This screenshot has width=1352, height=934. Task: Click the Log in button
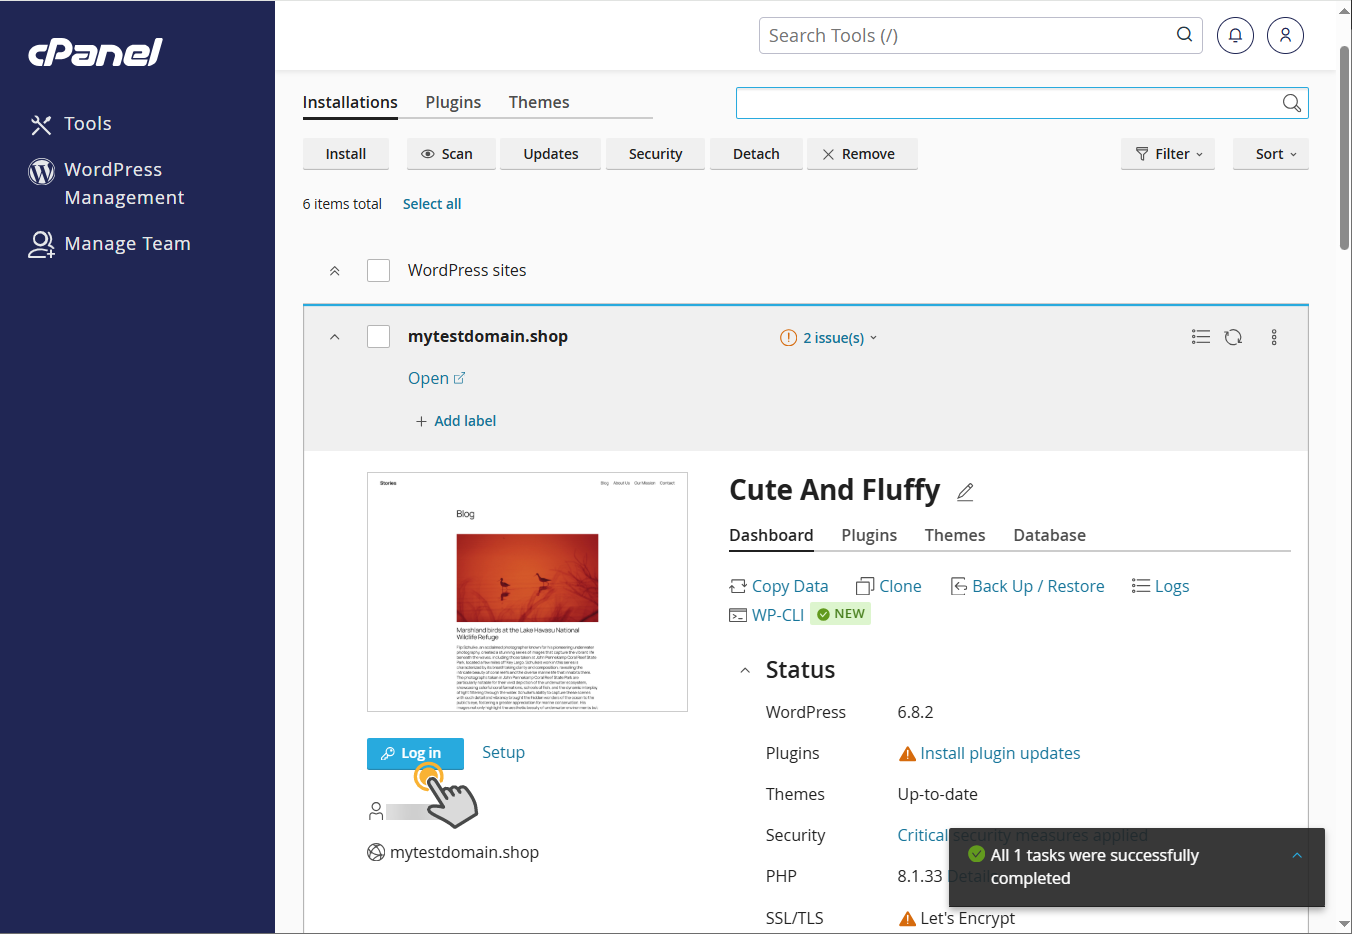click(x=415, y=753)
